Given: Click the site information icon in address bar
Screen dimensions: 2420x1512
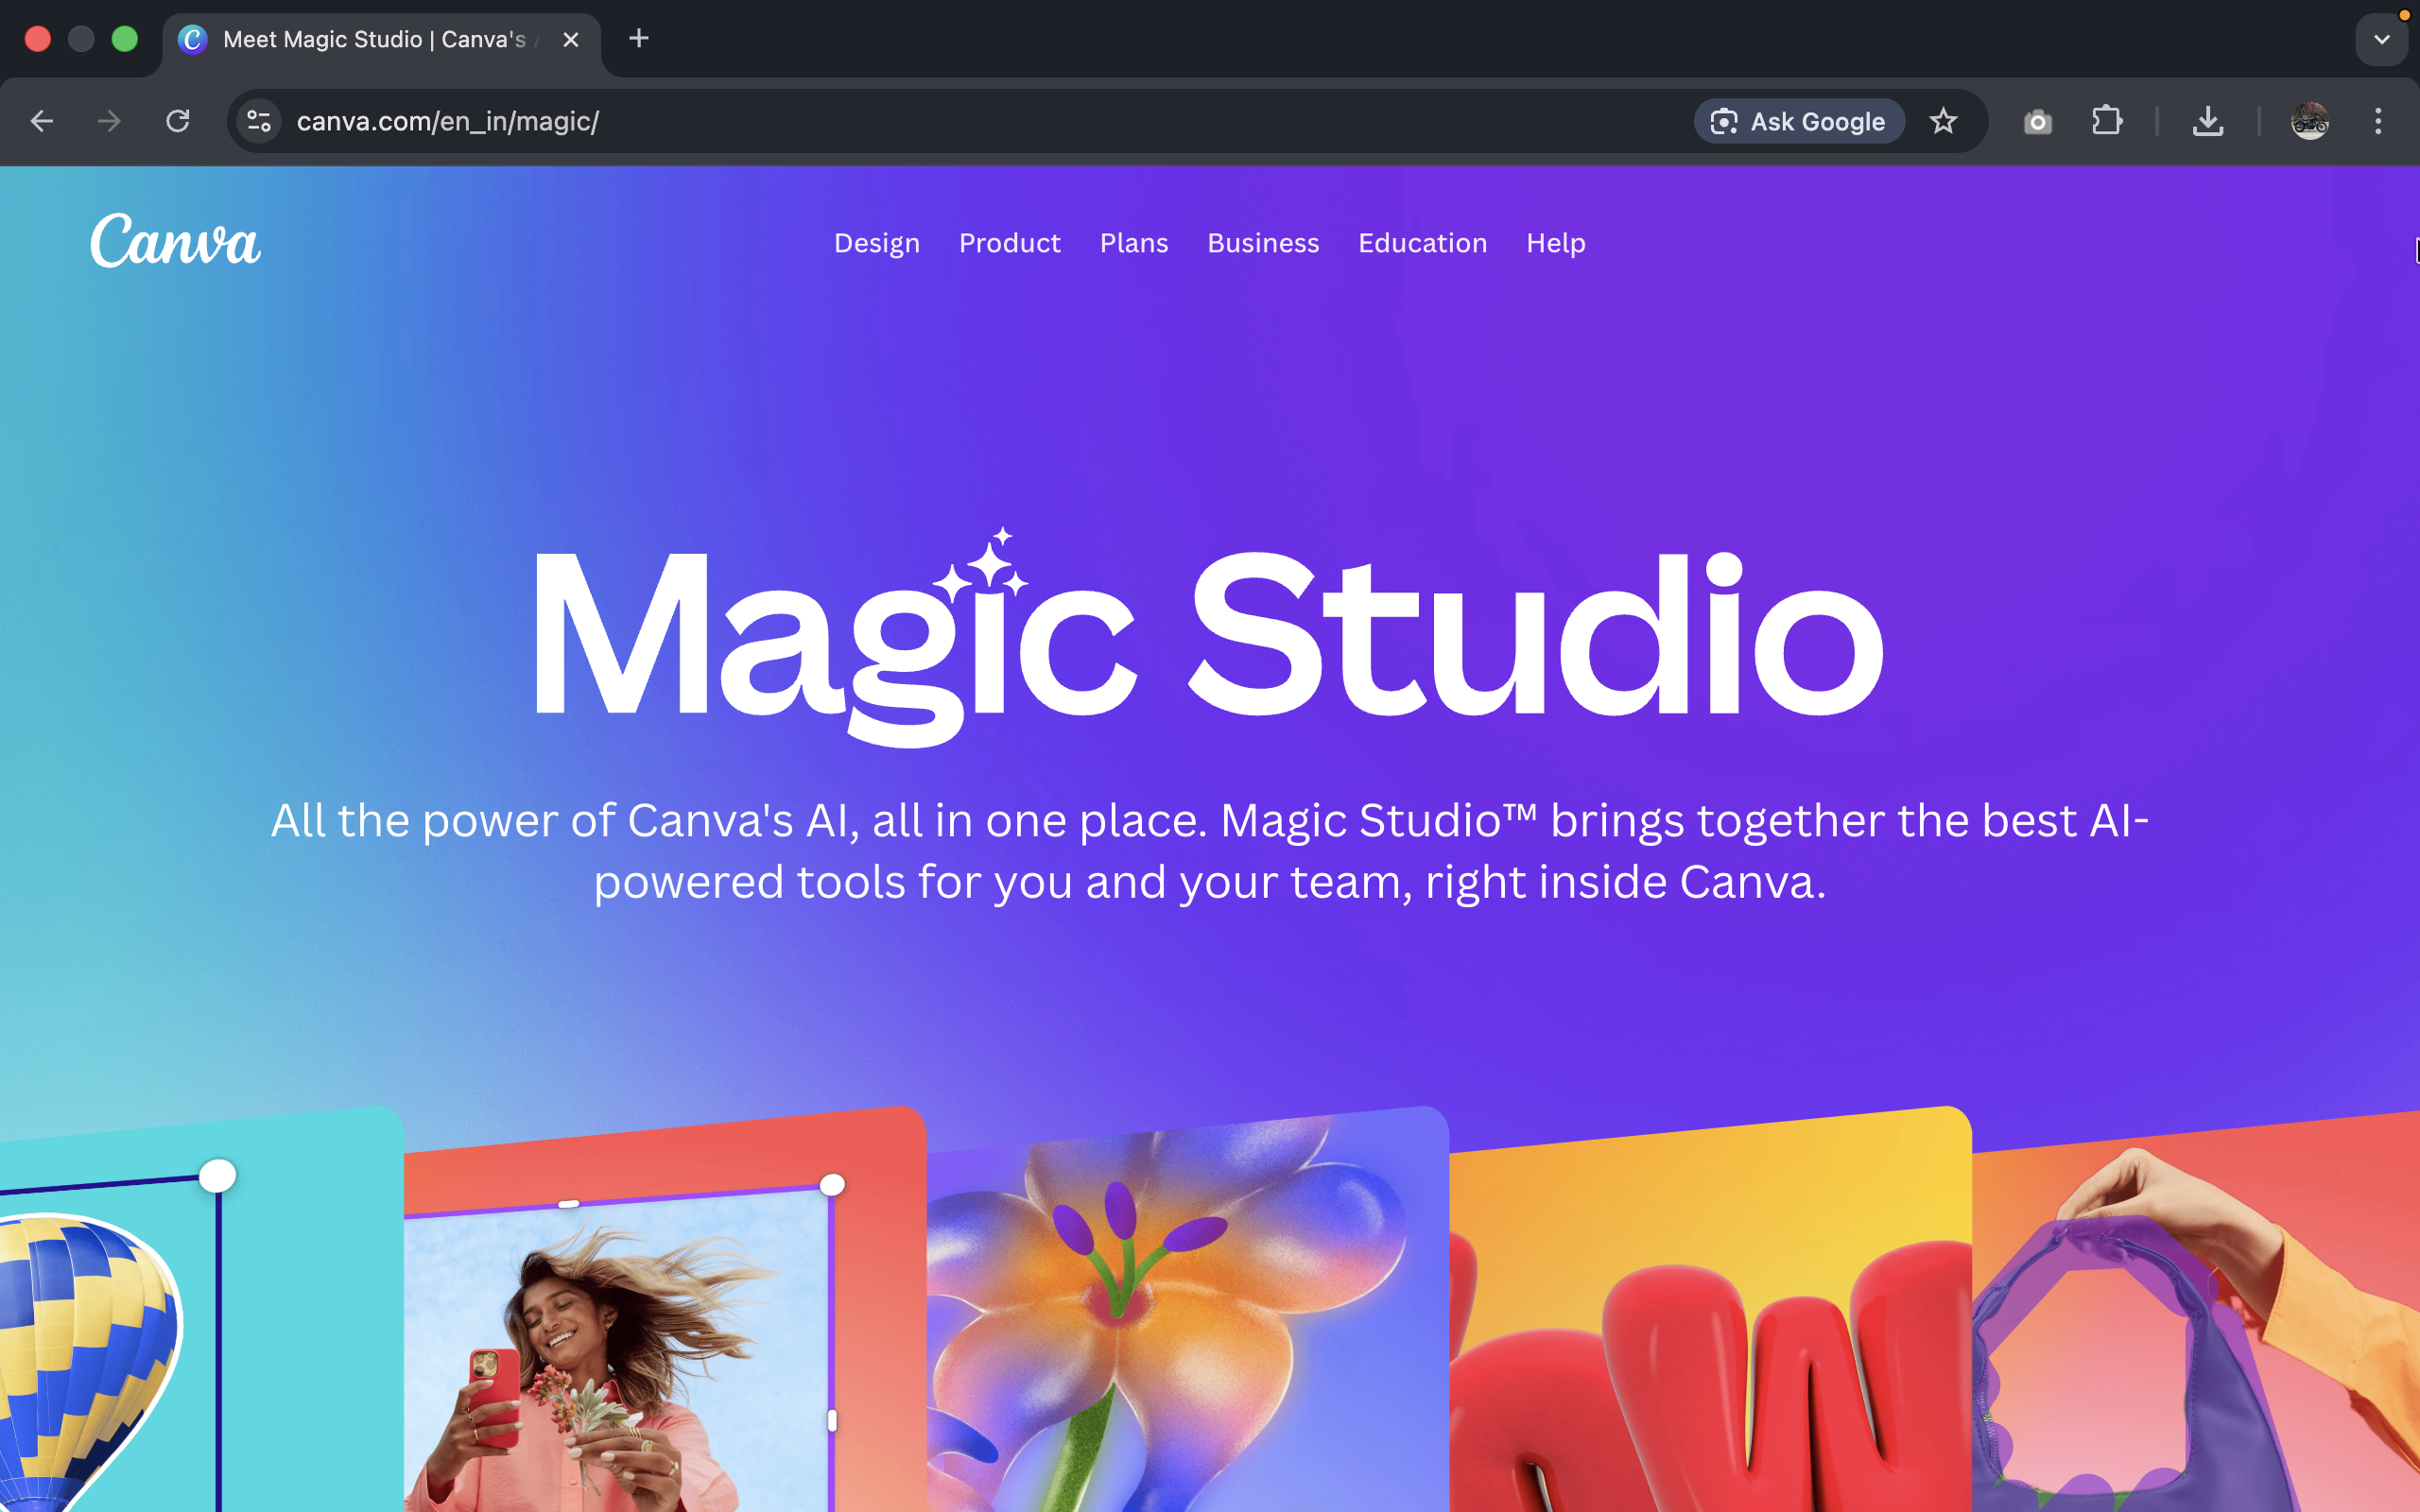Looking at the screenshot, I should click(x=258, y=121).
